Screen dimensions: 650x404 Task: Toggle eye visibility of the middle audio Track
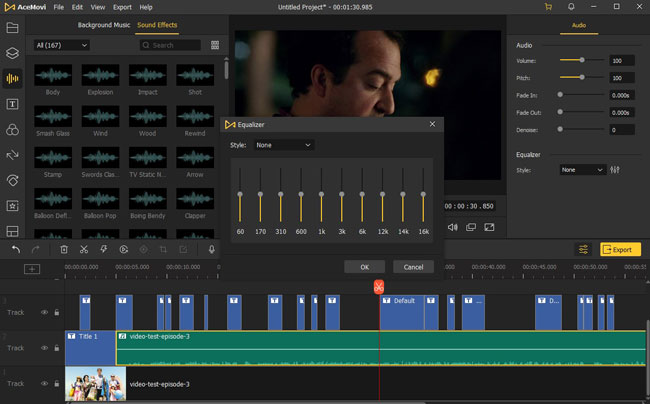[44, 348]
